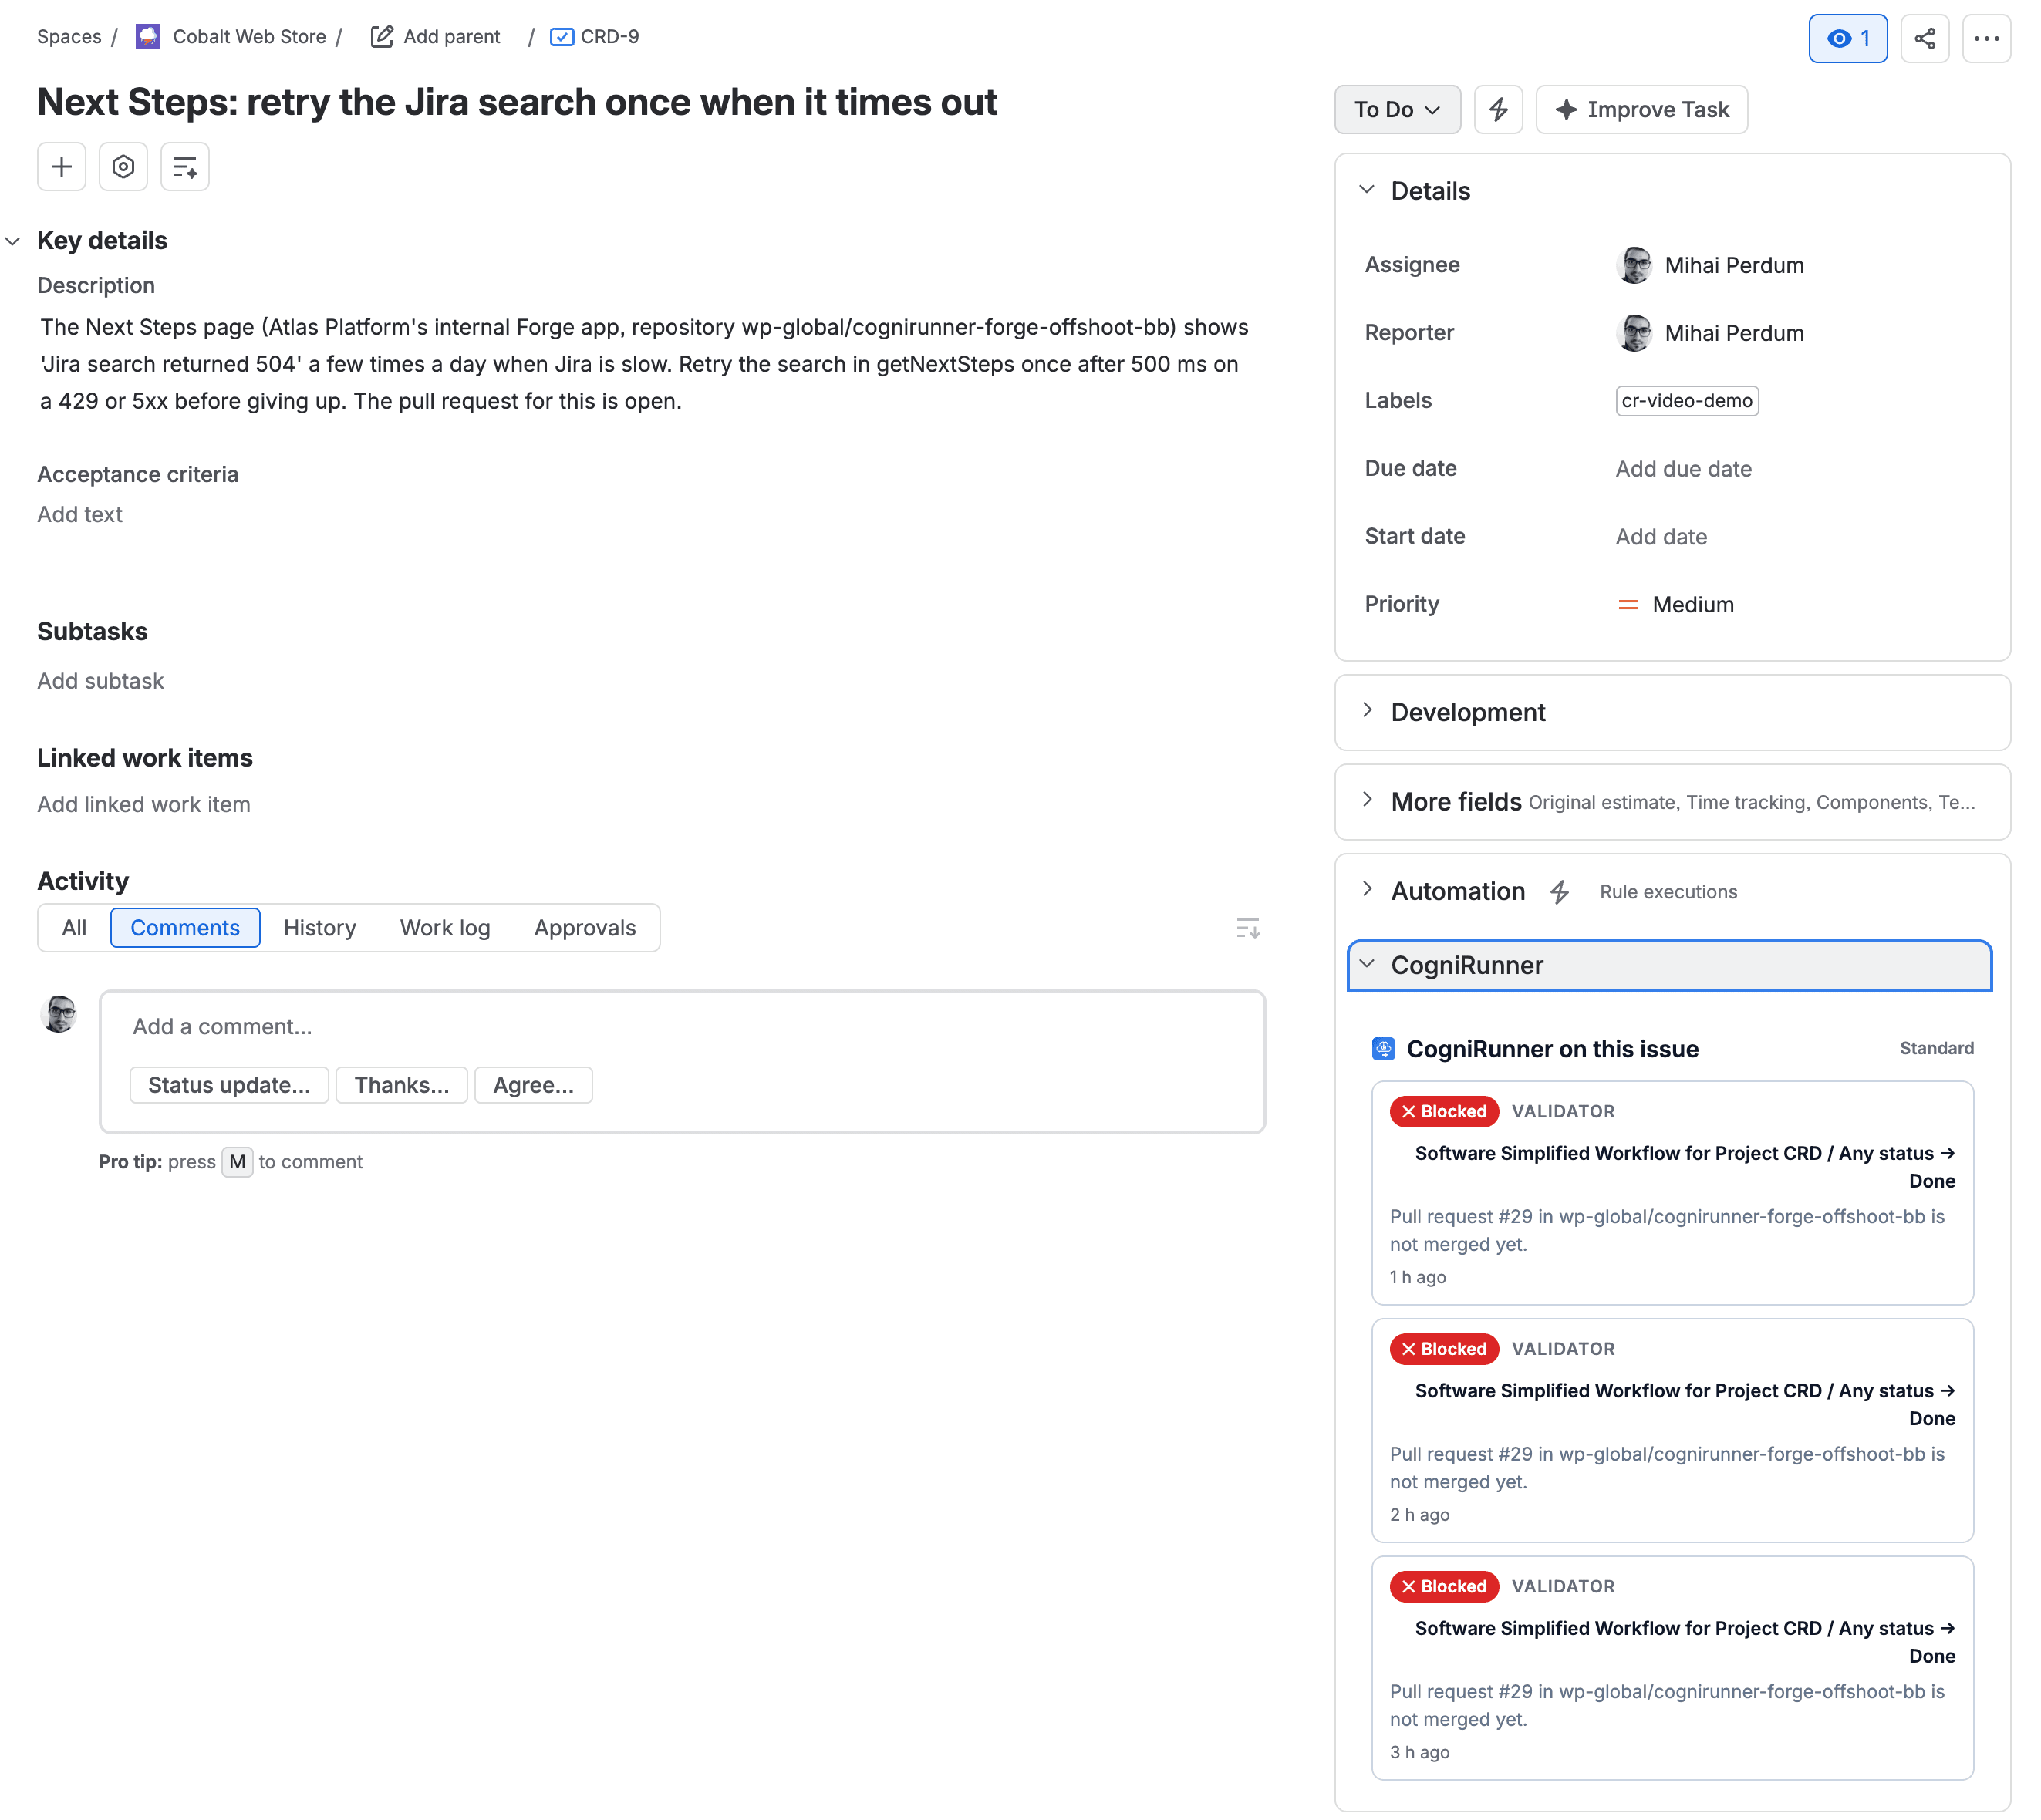Viewport: 2041px width, 1820px height.
Task: Expand the Automation panel
Action: tap(1367, 890)
